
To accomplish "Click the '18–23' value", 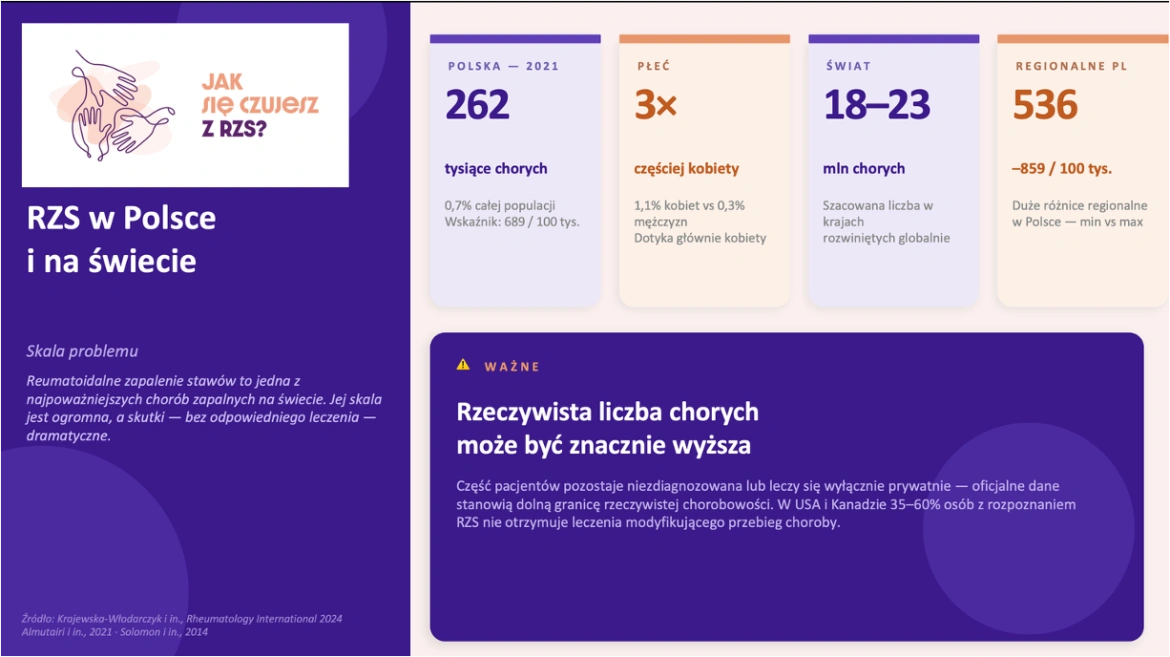I will coord(878,105).
